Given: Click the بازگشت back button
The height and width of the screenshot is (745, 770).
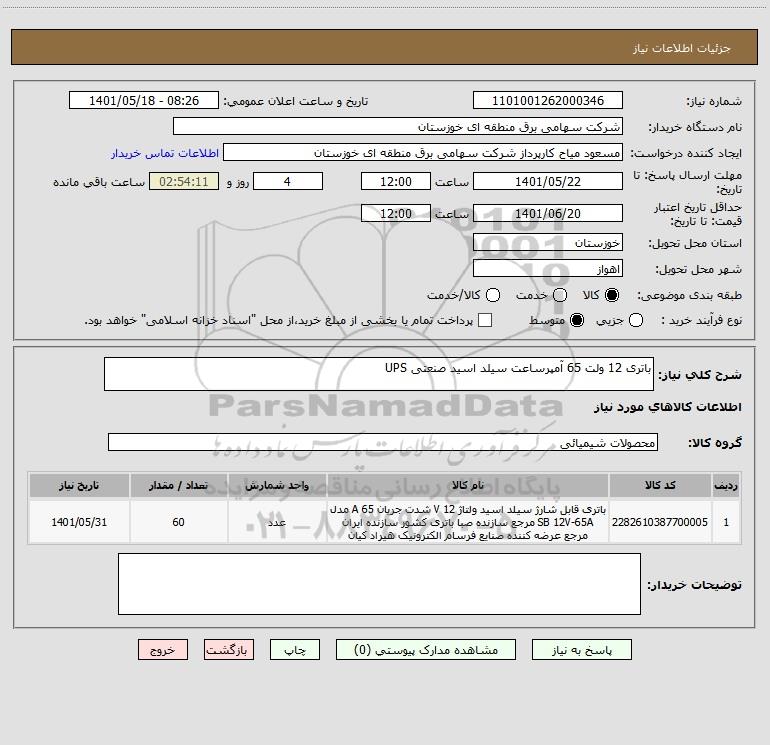Looking at the screenshot, I should [229, 650].
